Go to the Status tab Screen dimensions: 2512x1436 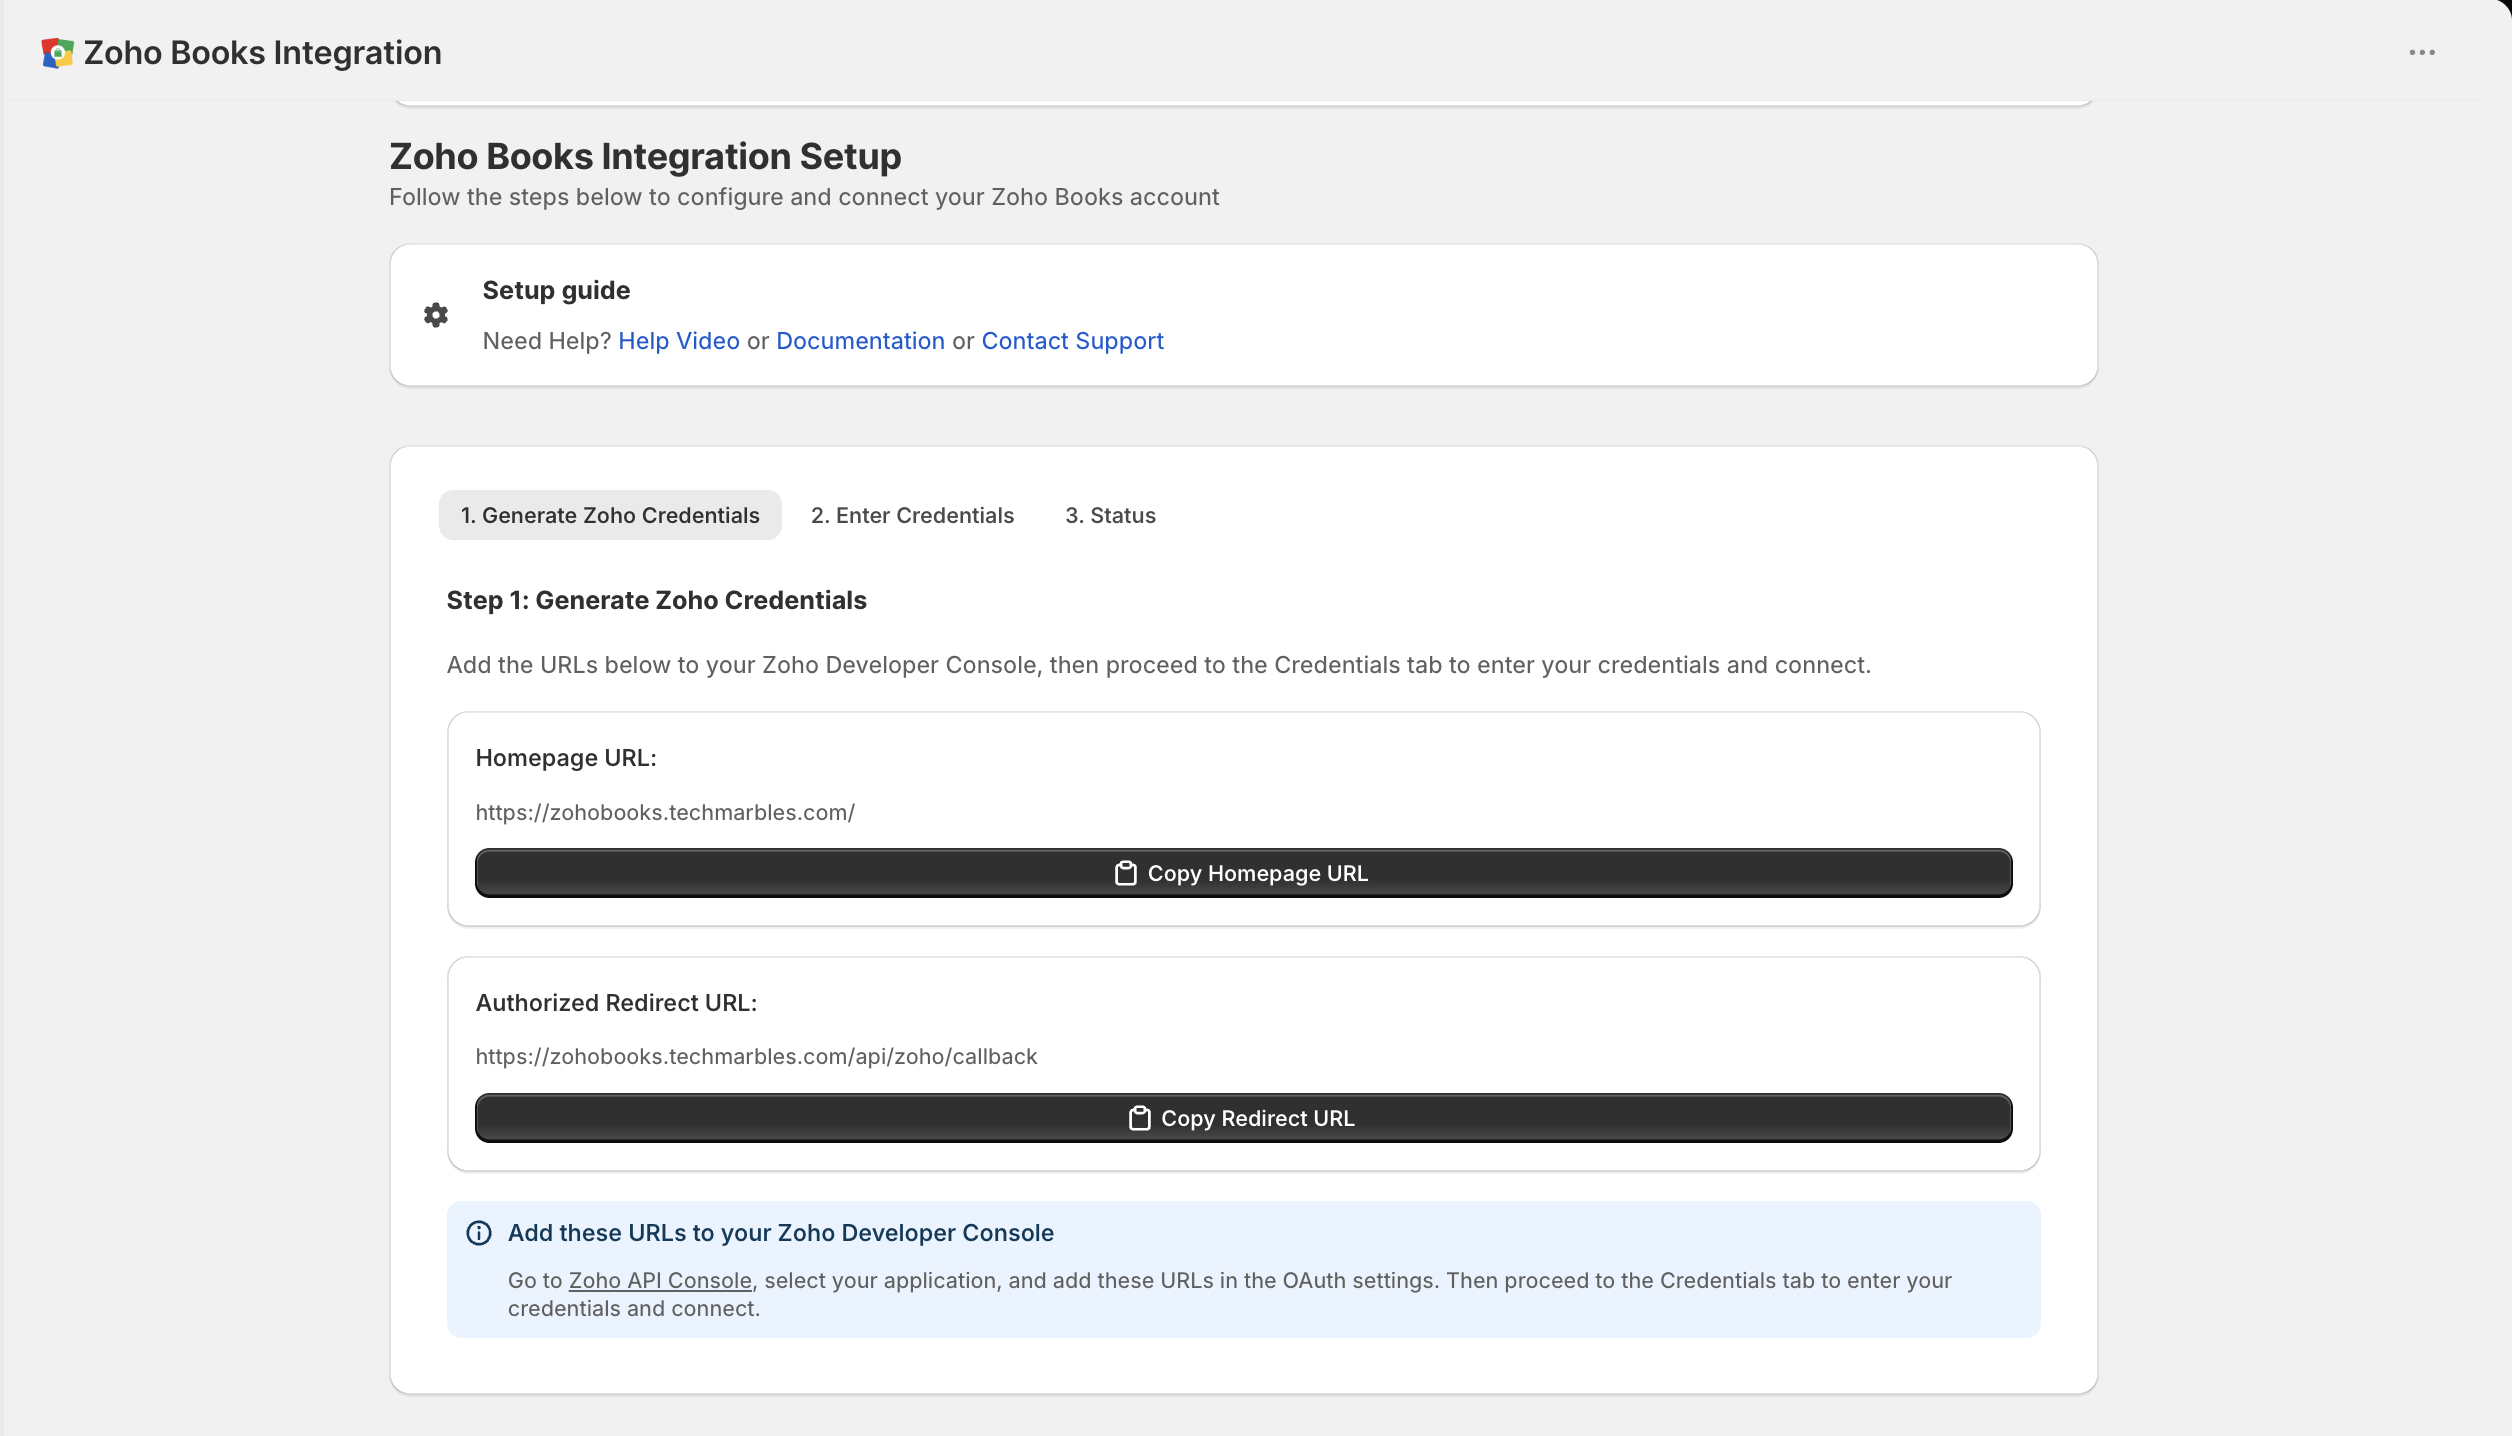pos(1110,515)
